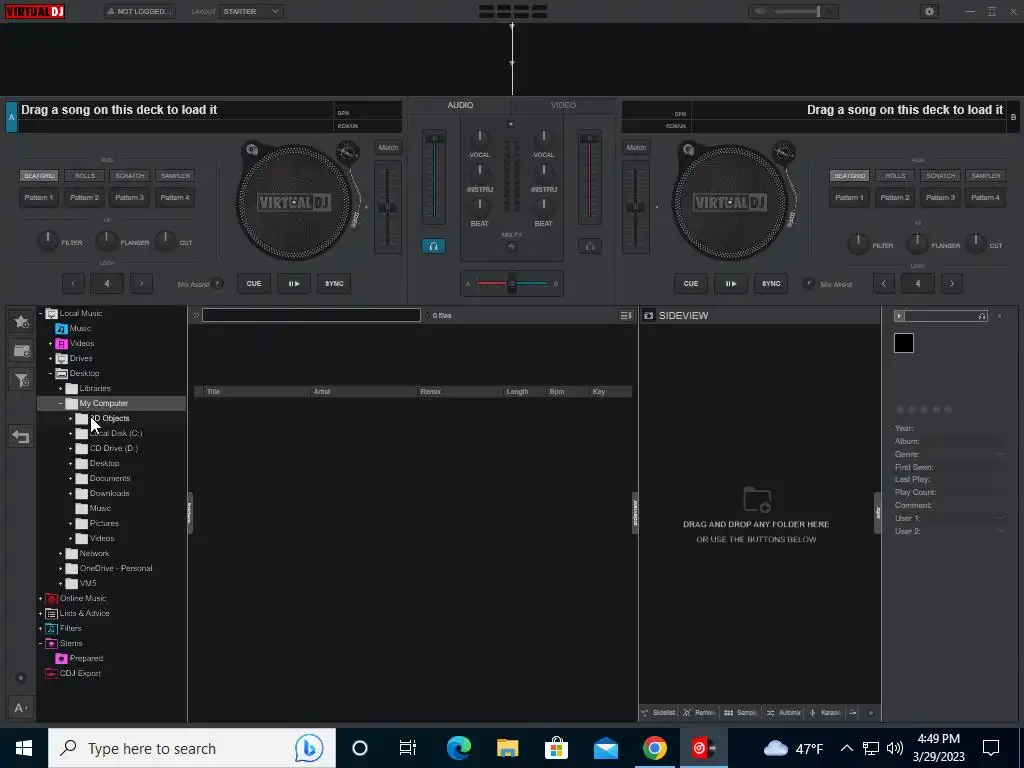
Task: Click the crossfader handle
Action: click(512, 283)
